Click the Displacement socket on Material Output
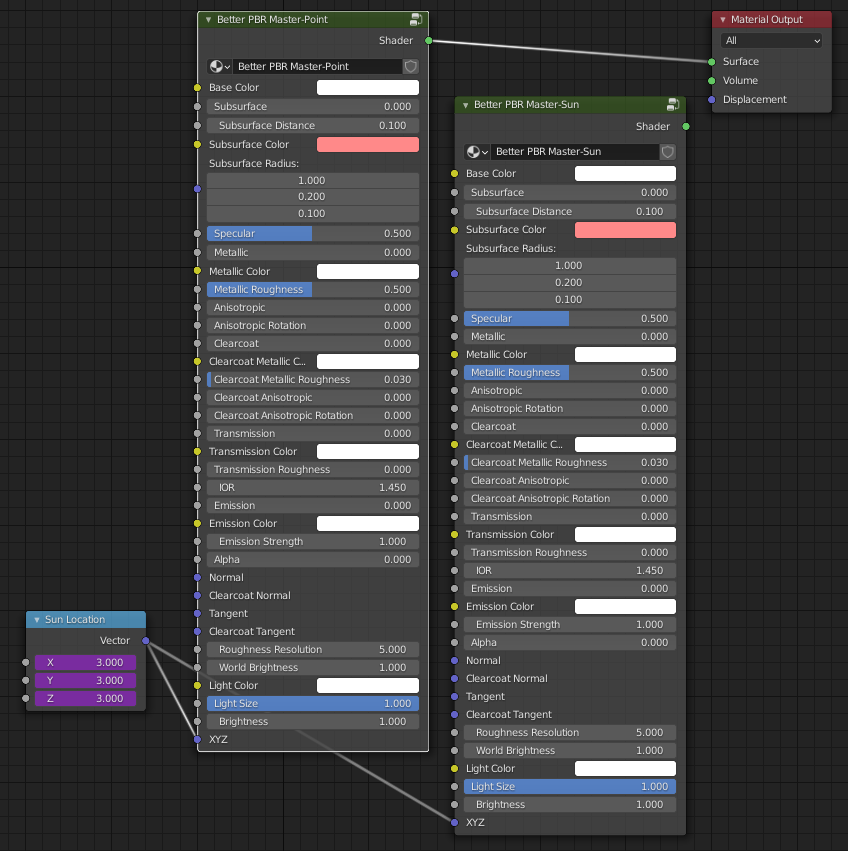 (x=714, y=99)
